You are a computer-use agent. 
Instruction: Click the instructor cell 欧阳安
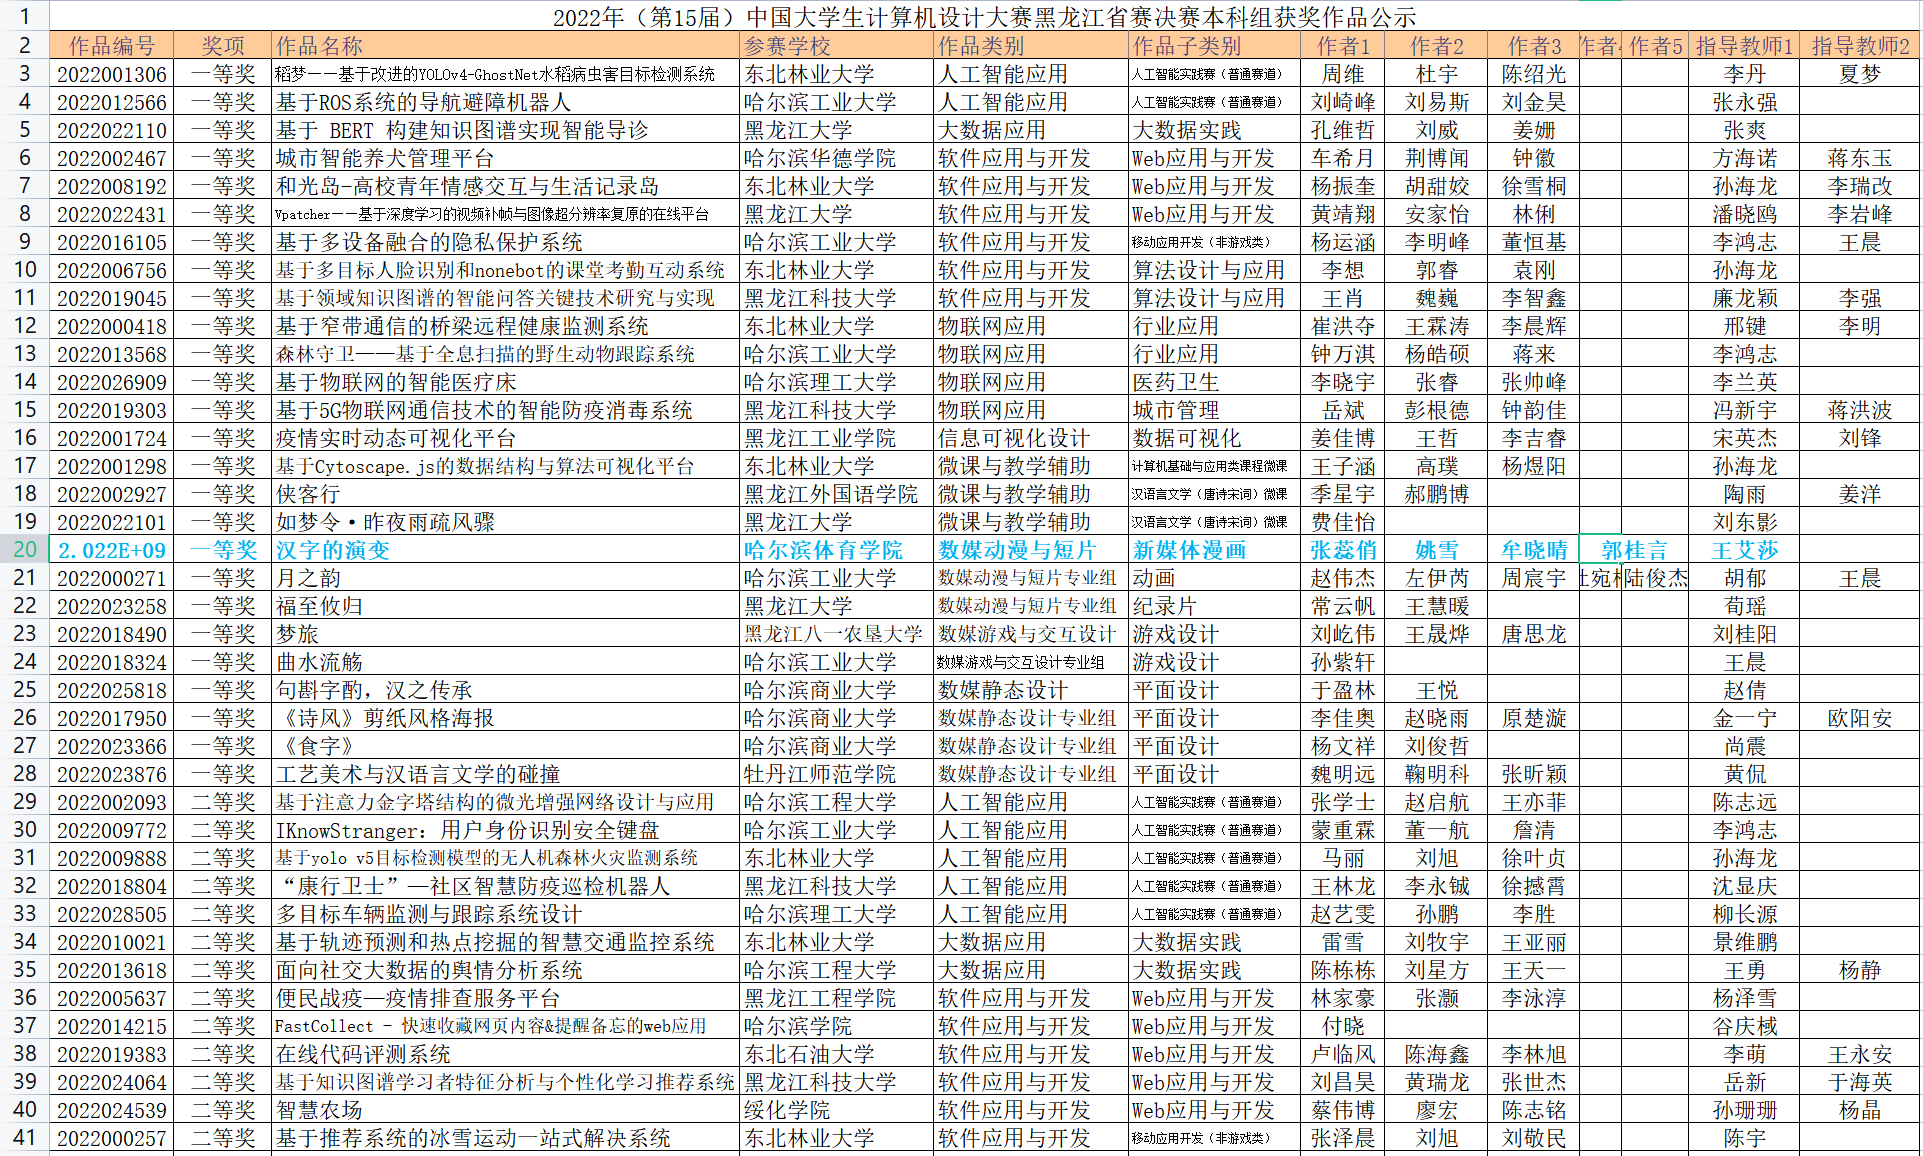(1859, 718)
